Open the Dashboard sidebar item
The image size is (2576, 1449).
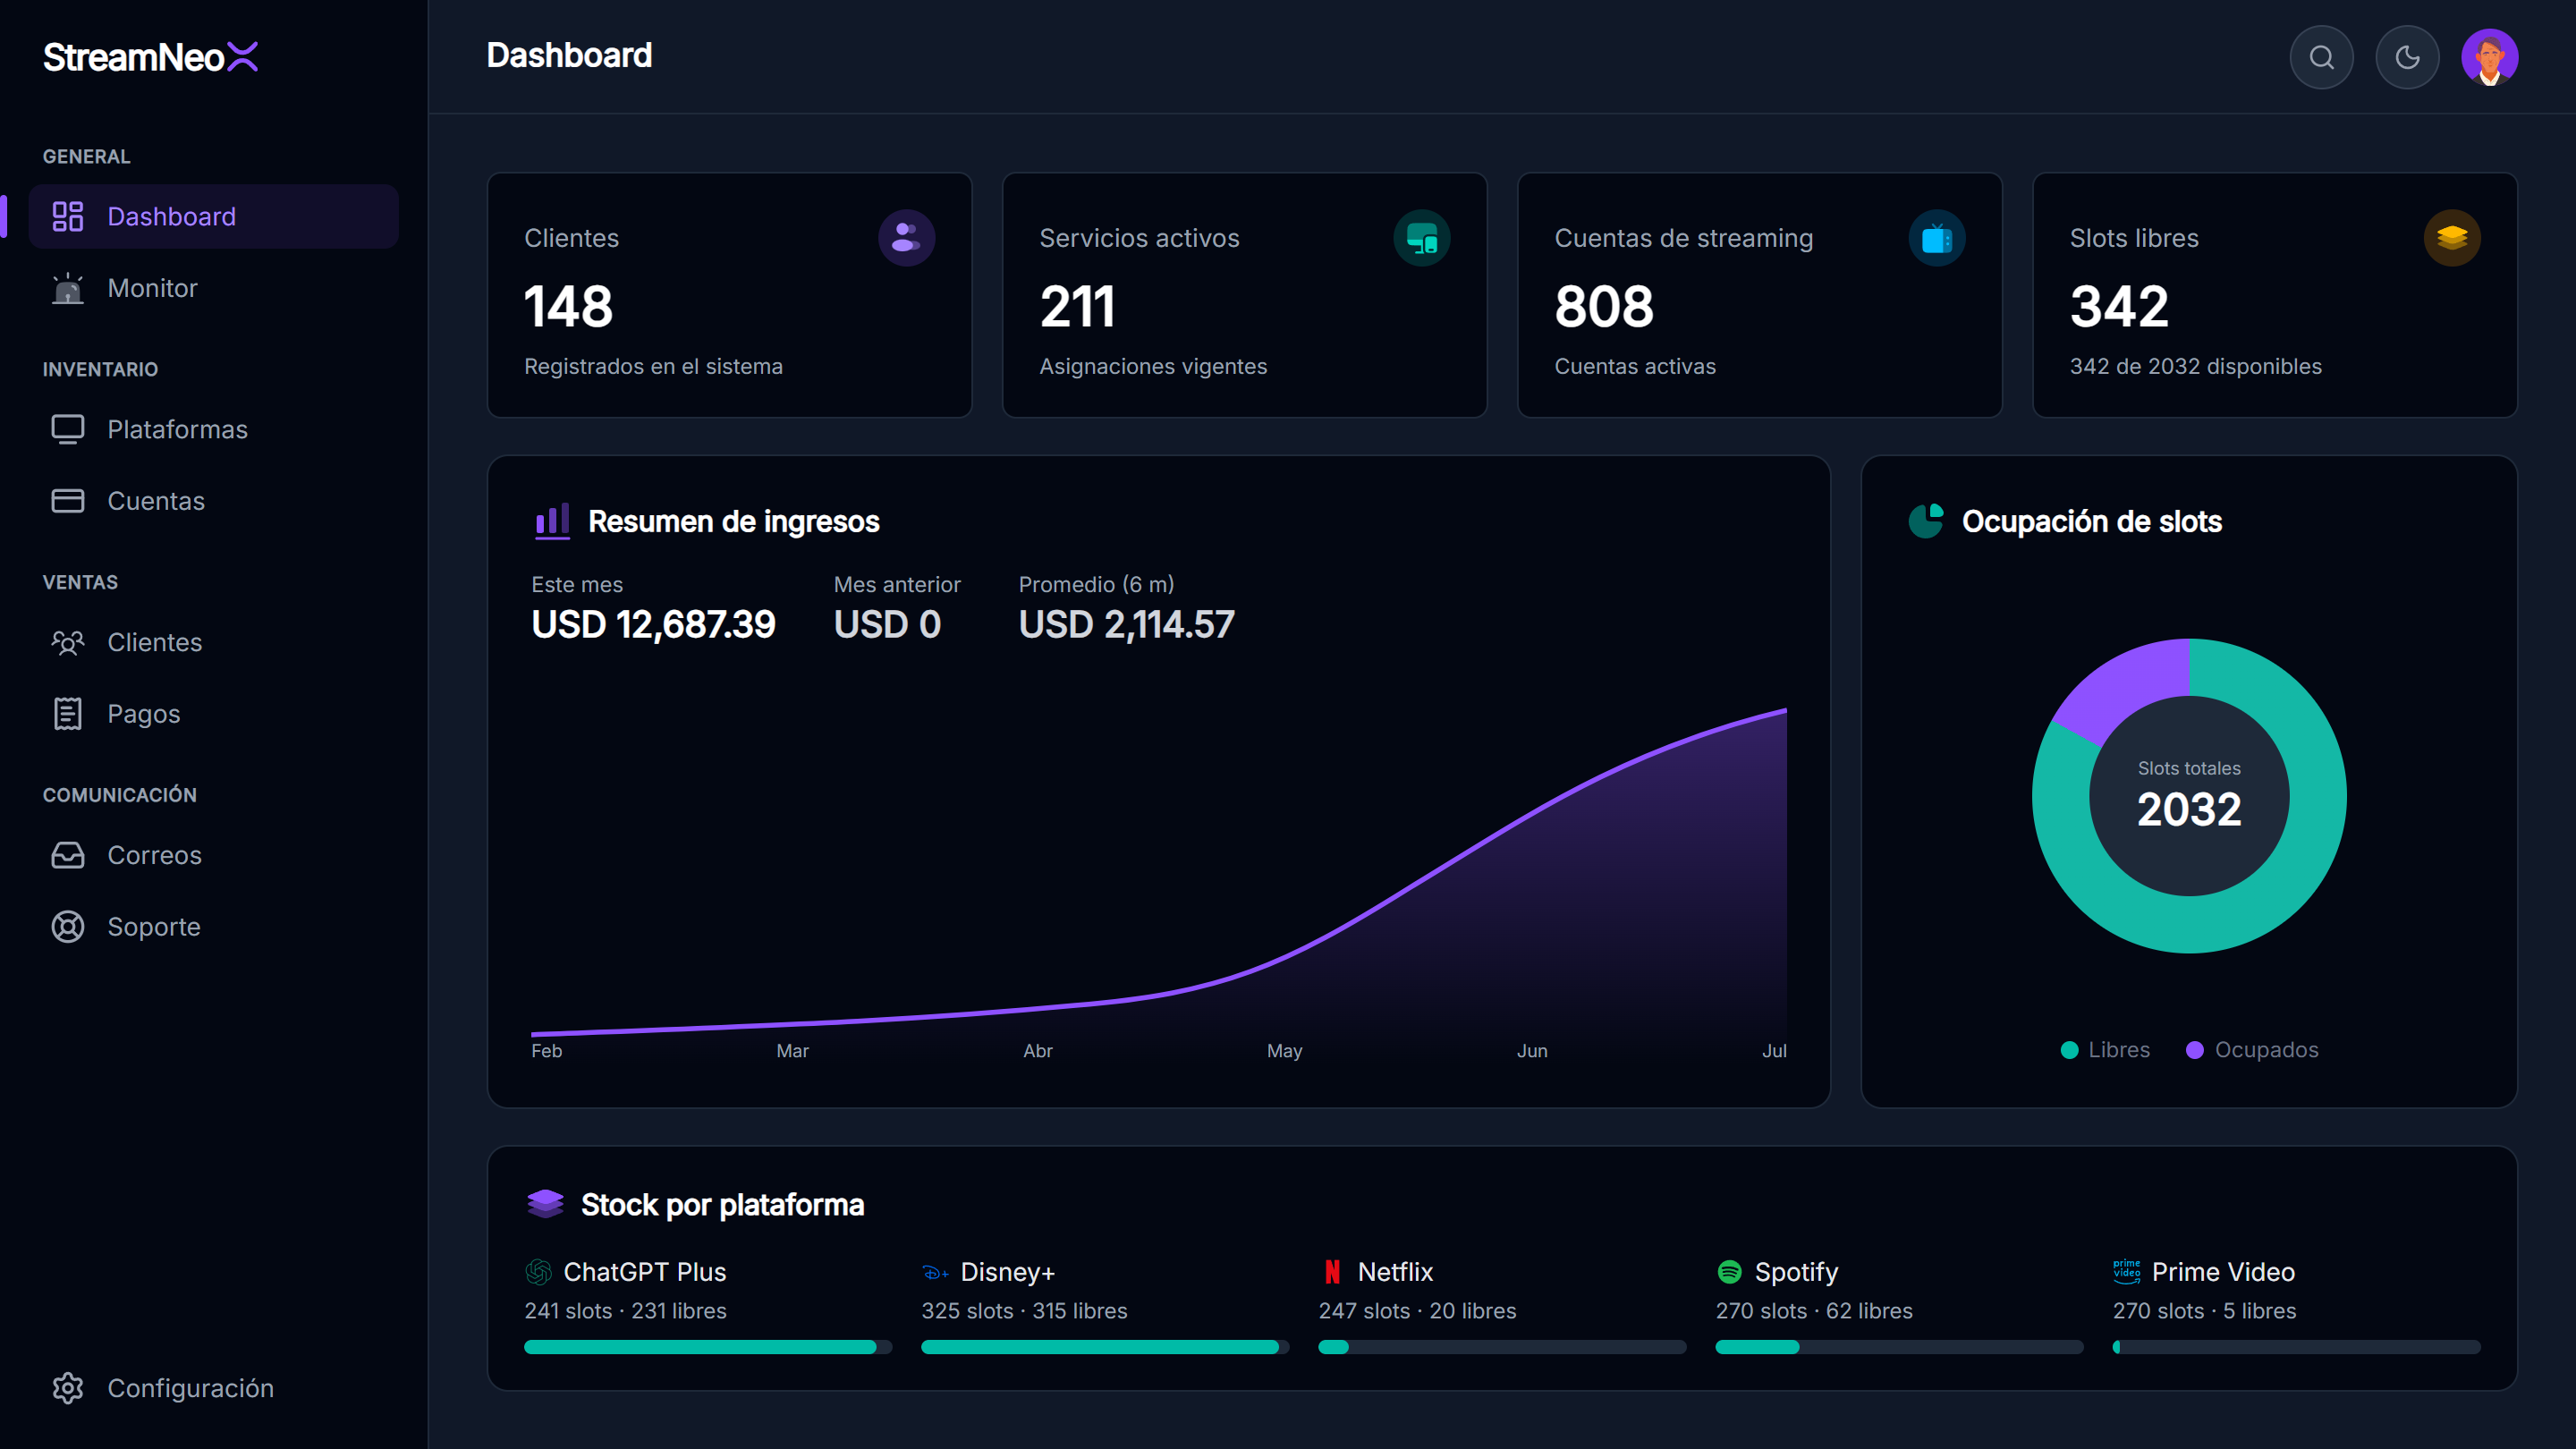213,216
